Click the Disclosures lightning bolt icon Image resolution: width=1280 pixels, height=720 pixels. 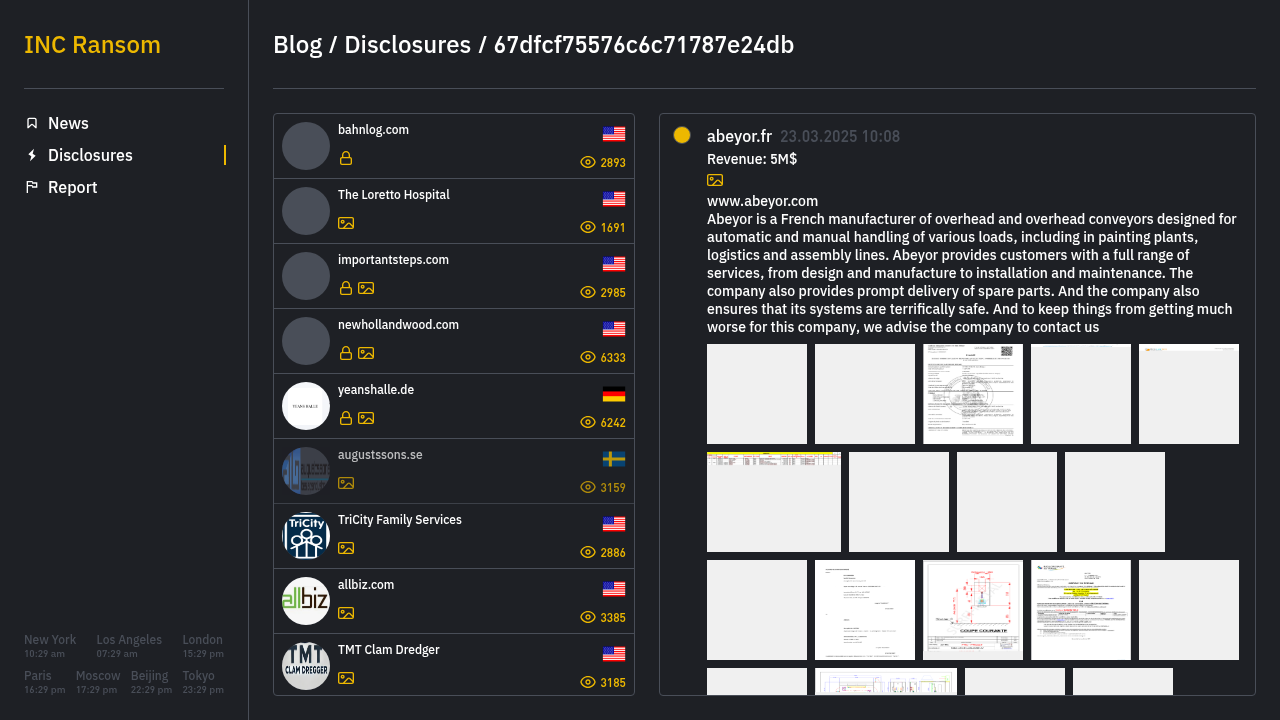click(x=32, y=155)
